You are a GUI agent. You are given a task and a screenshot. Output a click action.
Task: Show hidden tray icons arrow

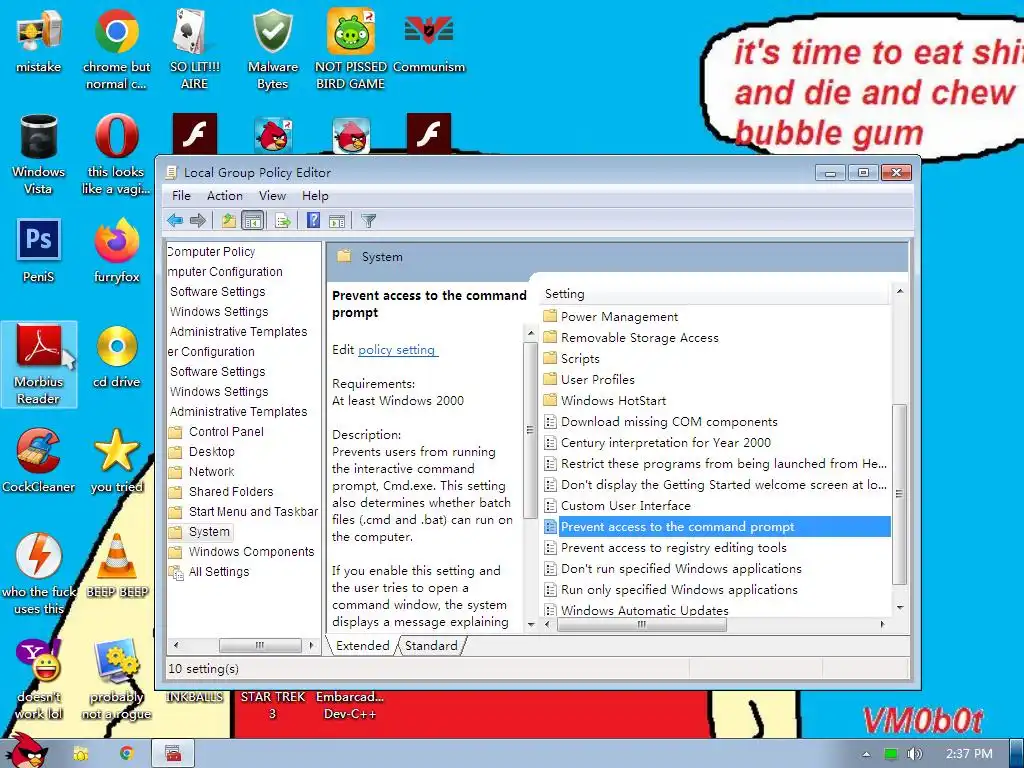coord(866,754)
